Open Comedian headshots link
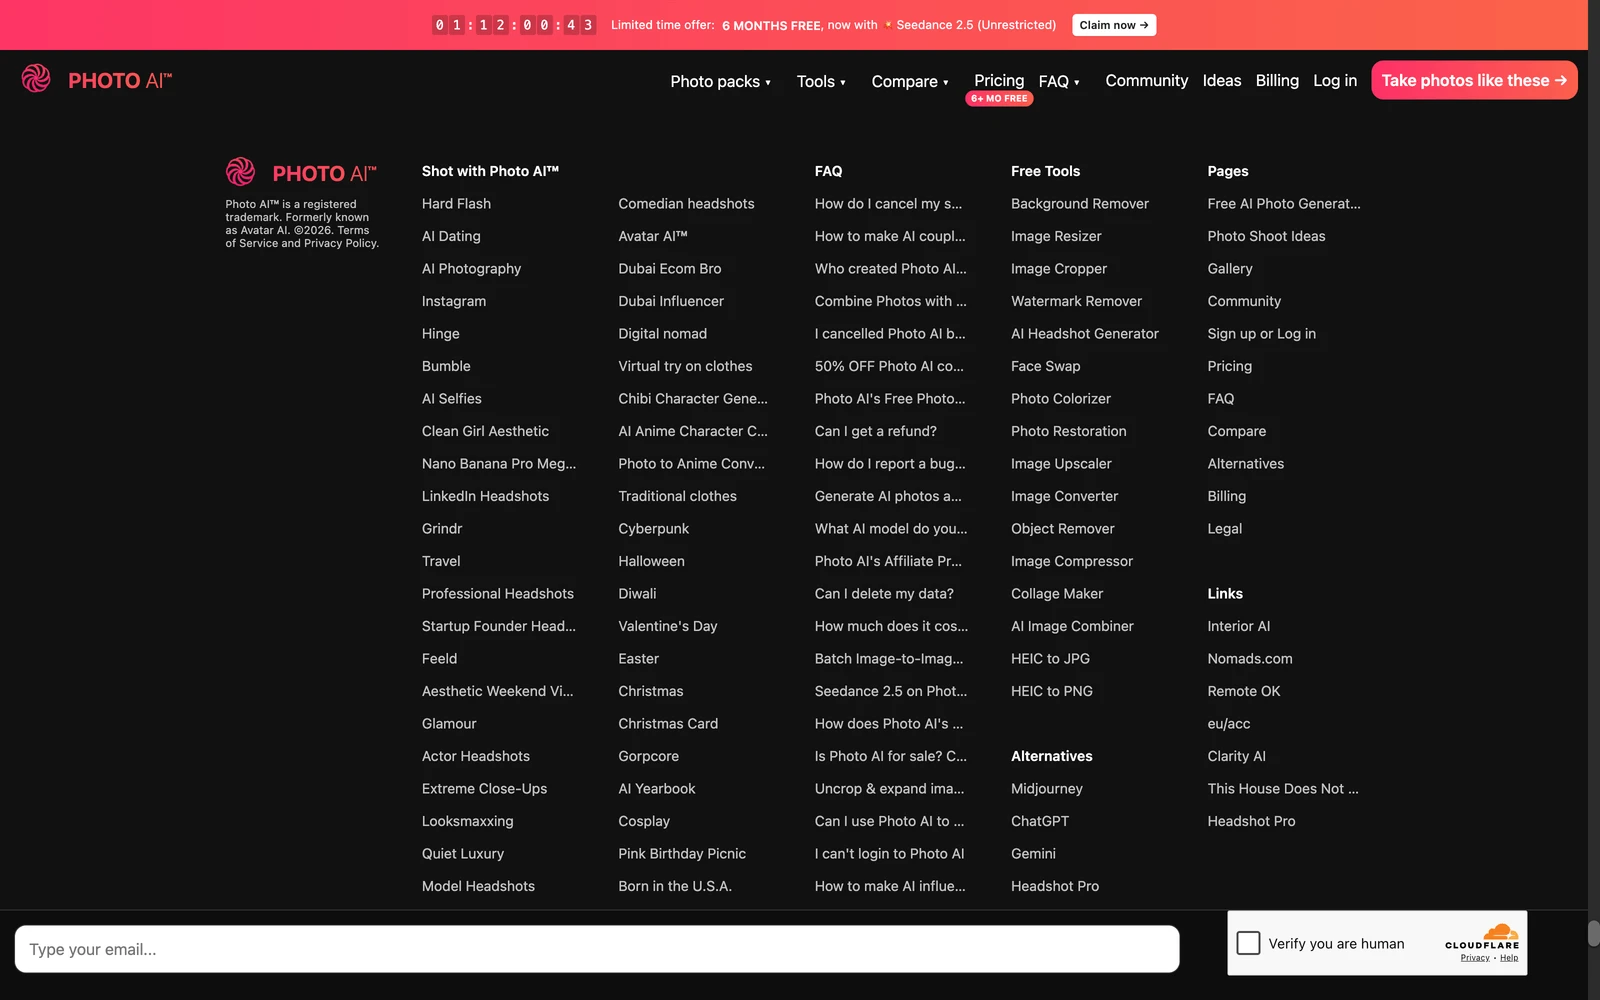The width and height of the screenshot is (1600, 1000). tap(686, 204)
